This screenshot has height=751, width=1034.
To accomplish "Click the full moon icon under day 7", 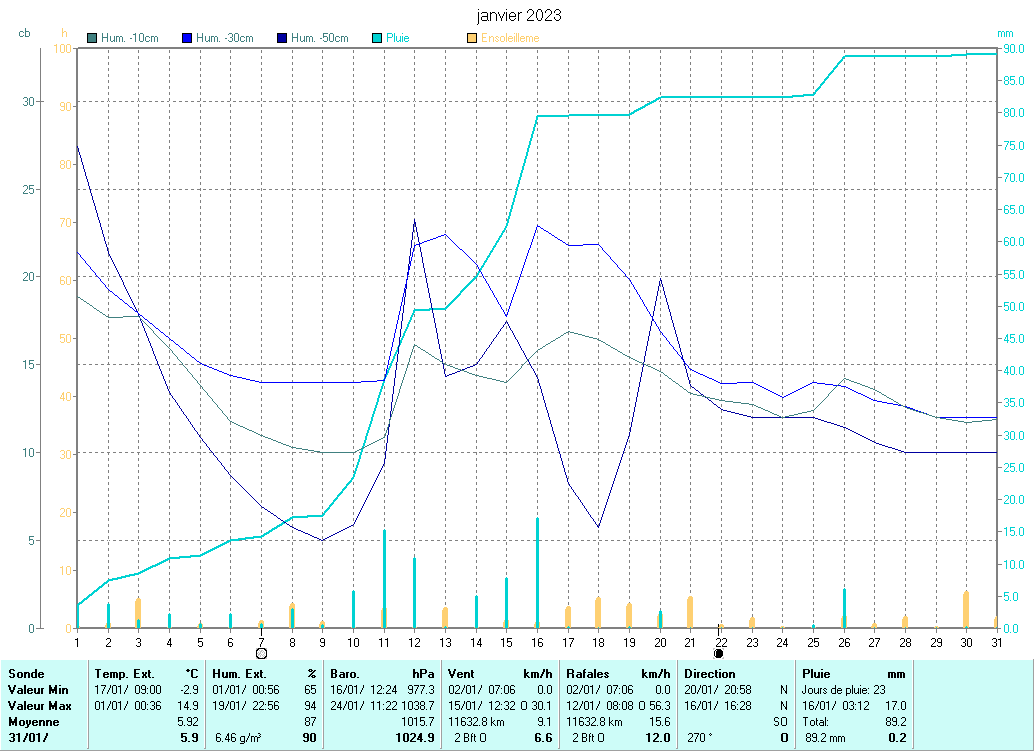I will (261, 653).
